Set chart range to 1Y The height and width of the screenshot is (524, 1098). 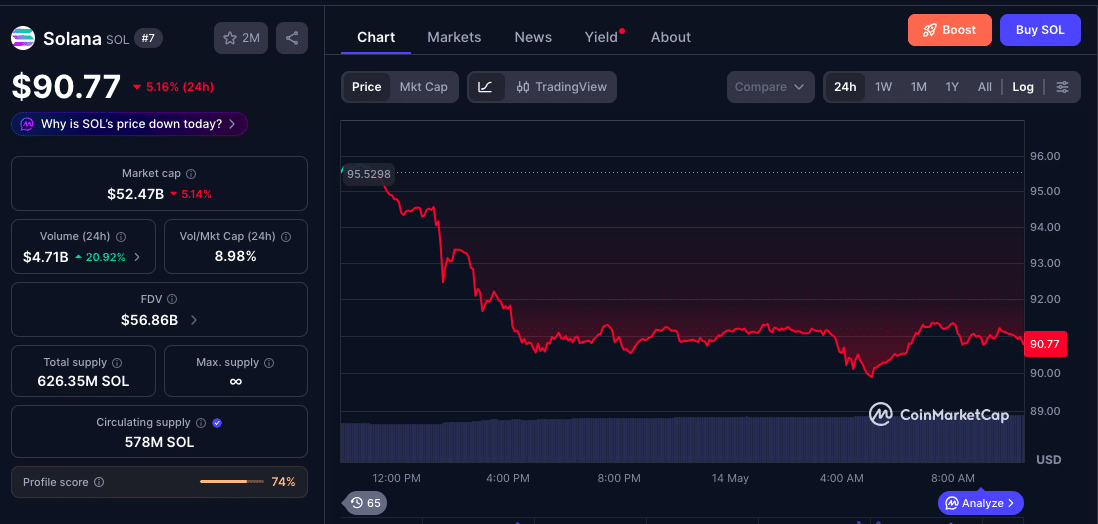pyautogui.click(x=952, y=87)
